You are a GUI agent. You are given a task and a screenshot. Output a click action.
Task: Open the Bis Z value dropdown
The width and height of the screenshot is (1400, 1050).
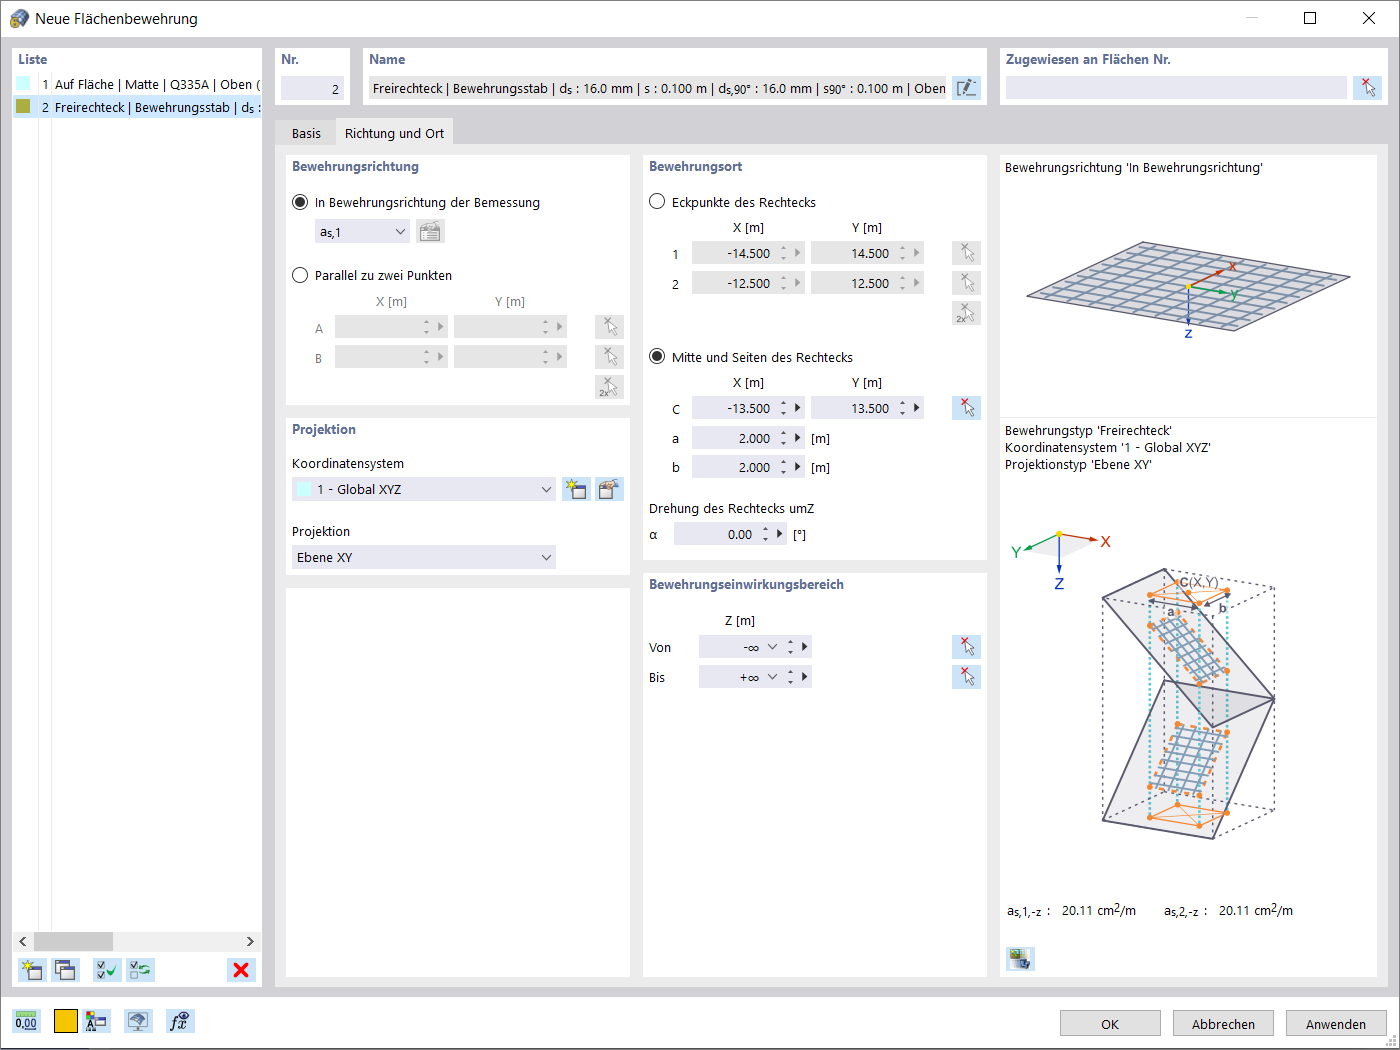pyautogui.click(x=772, y=677)
